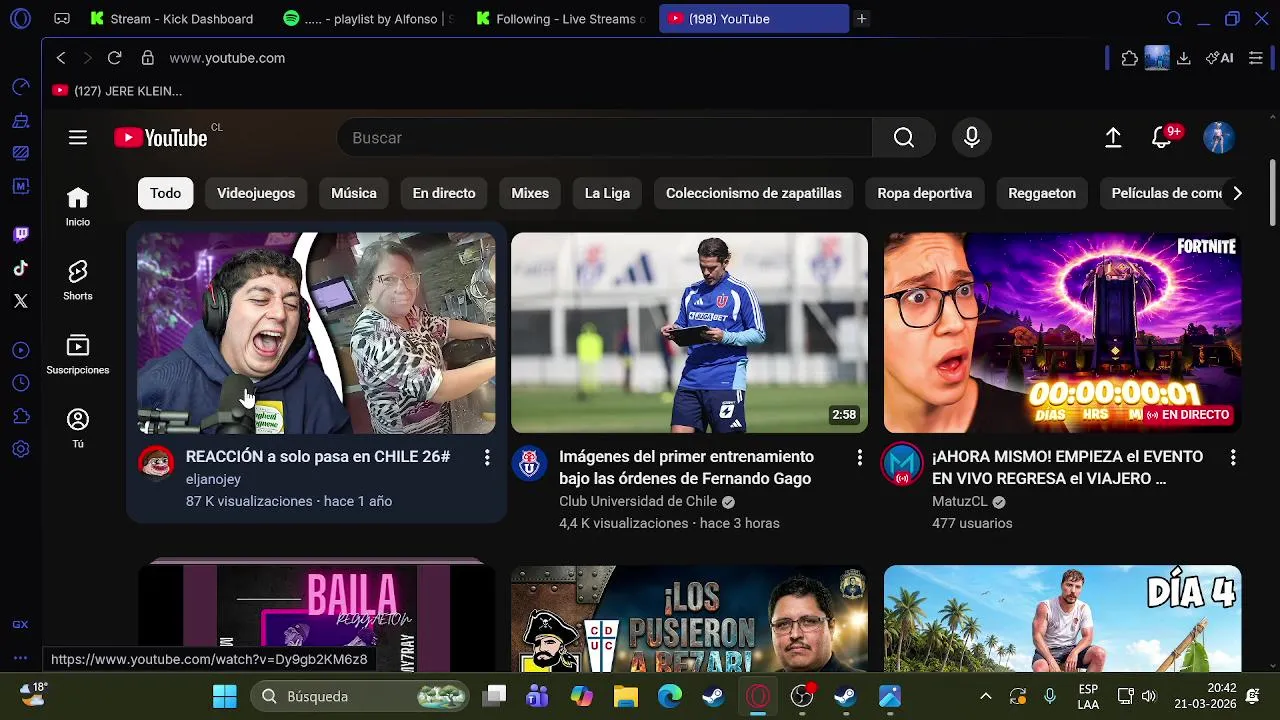
Task: Switch to Following - Live Streams tab
Action: (x=560, y=19)
